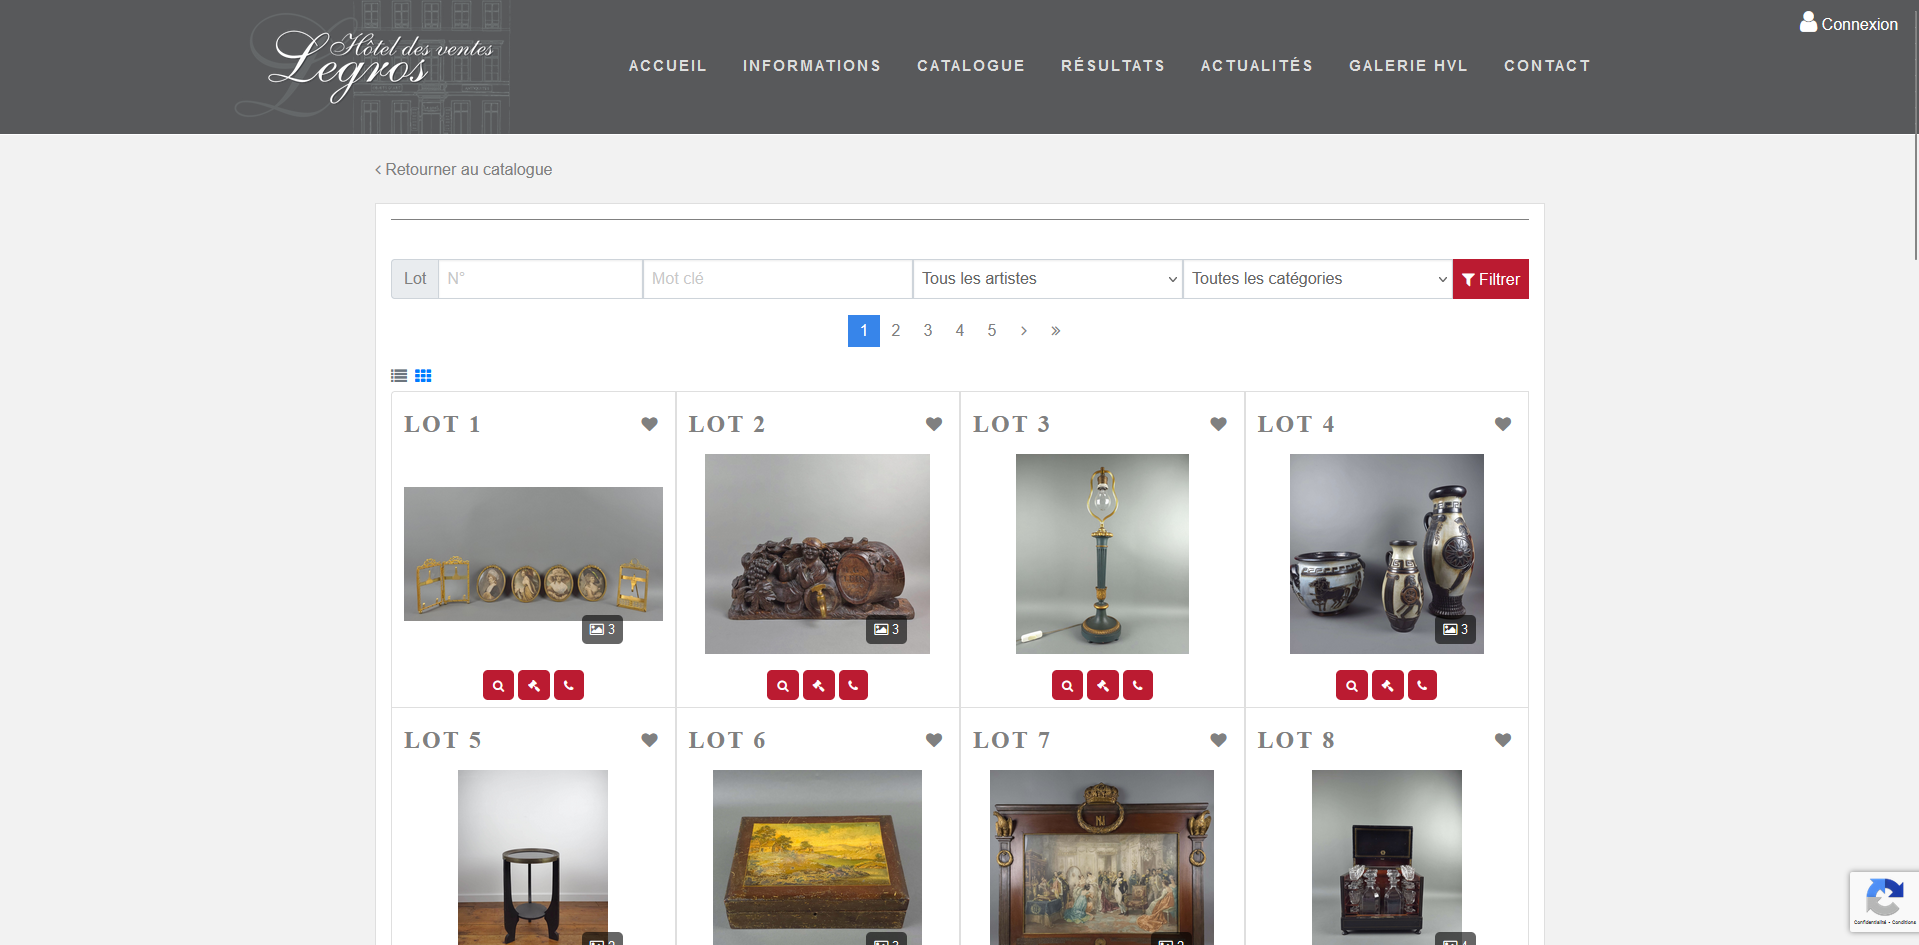Screen dimensions: 1919x945
Task: Like Lot 6 with heart icon
Action: click(934, 740)
